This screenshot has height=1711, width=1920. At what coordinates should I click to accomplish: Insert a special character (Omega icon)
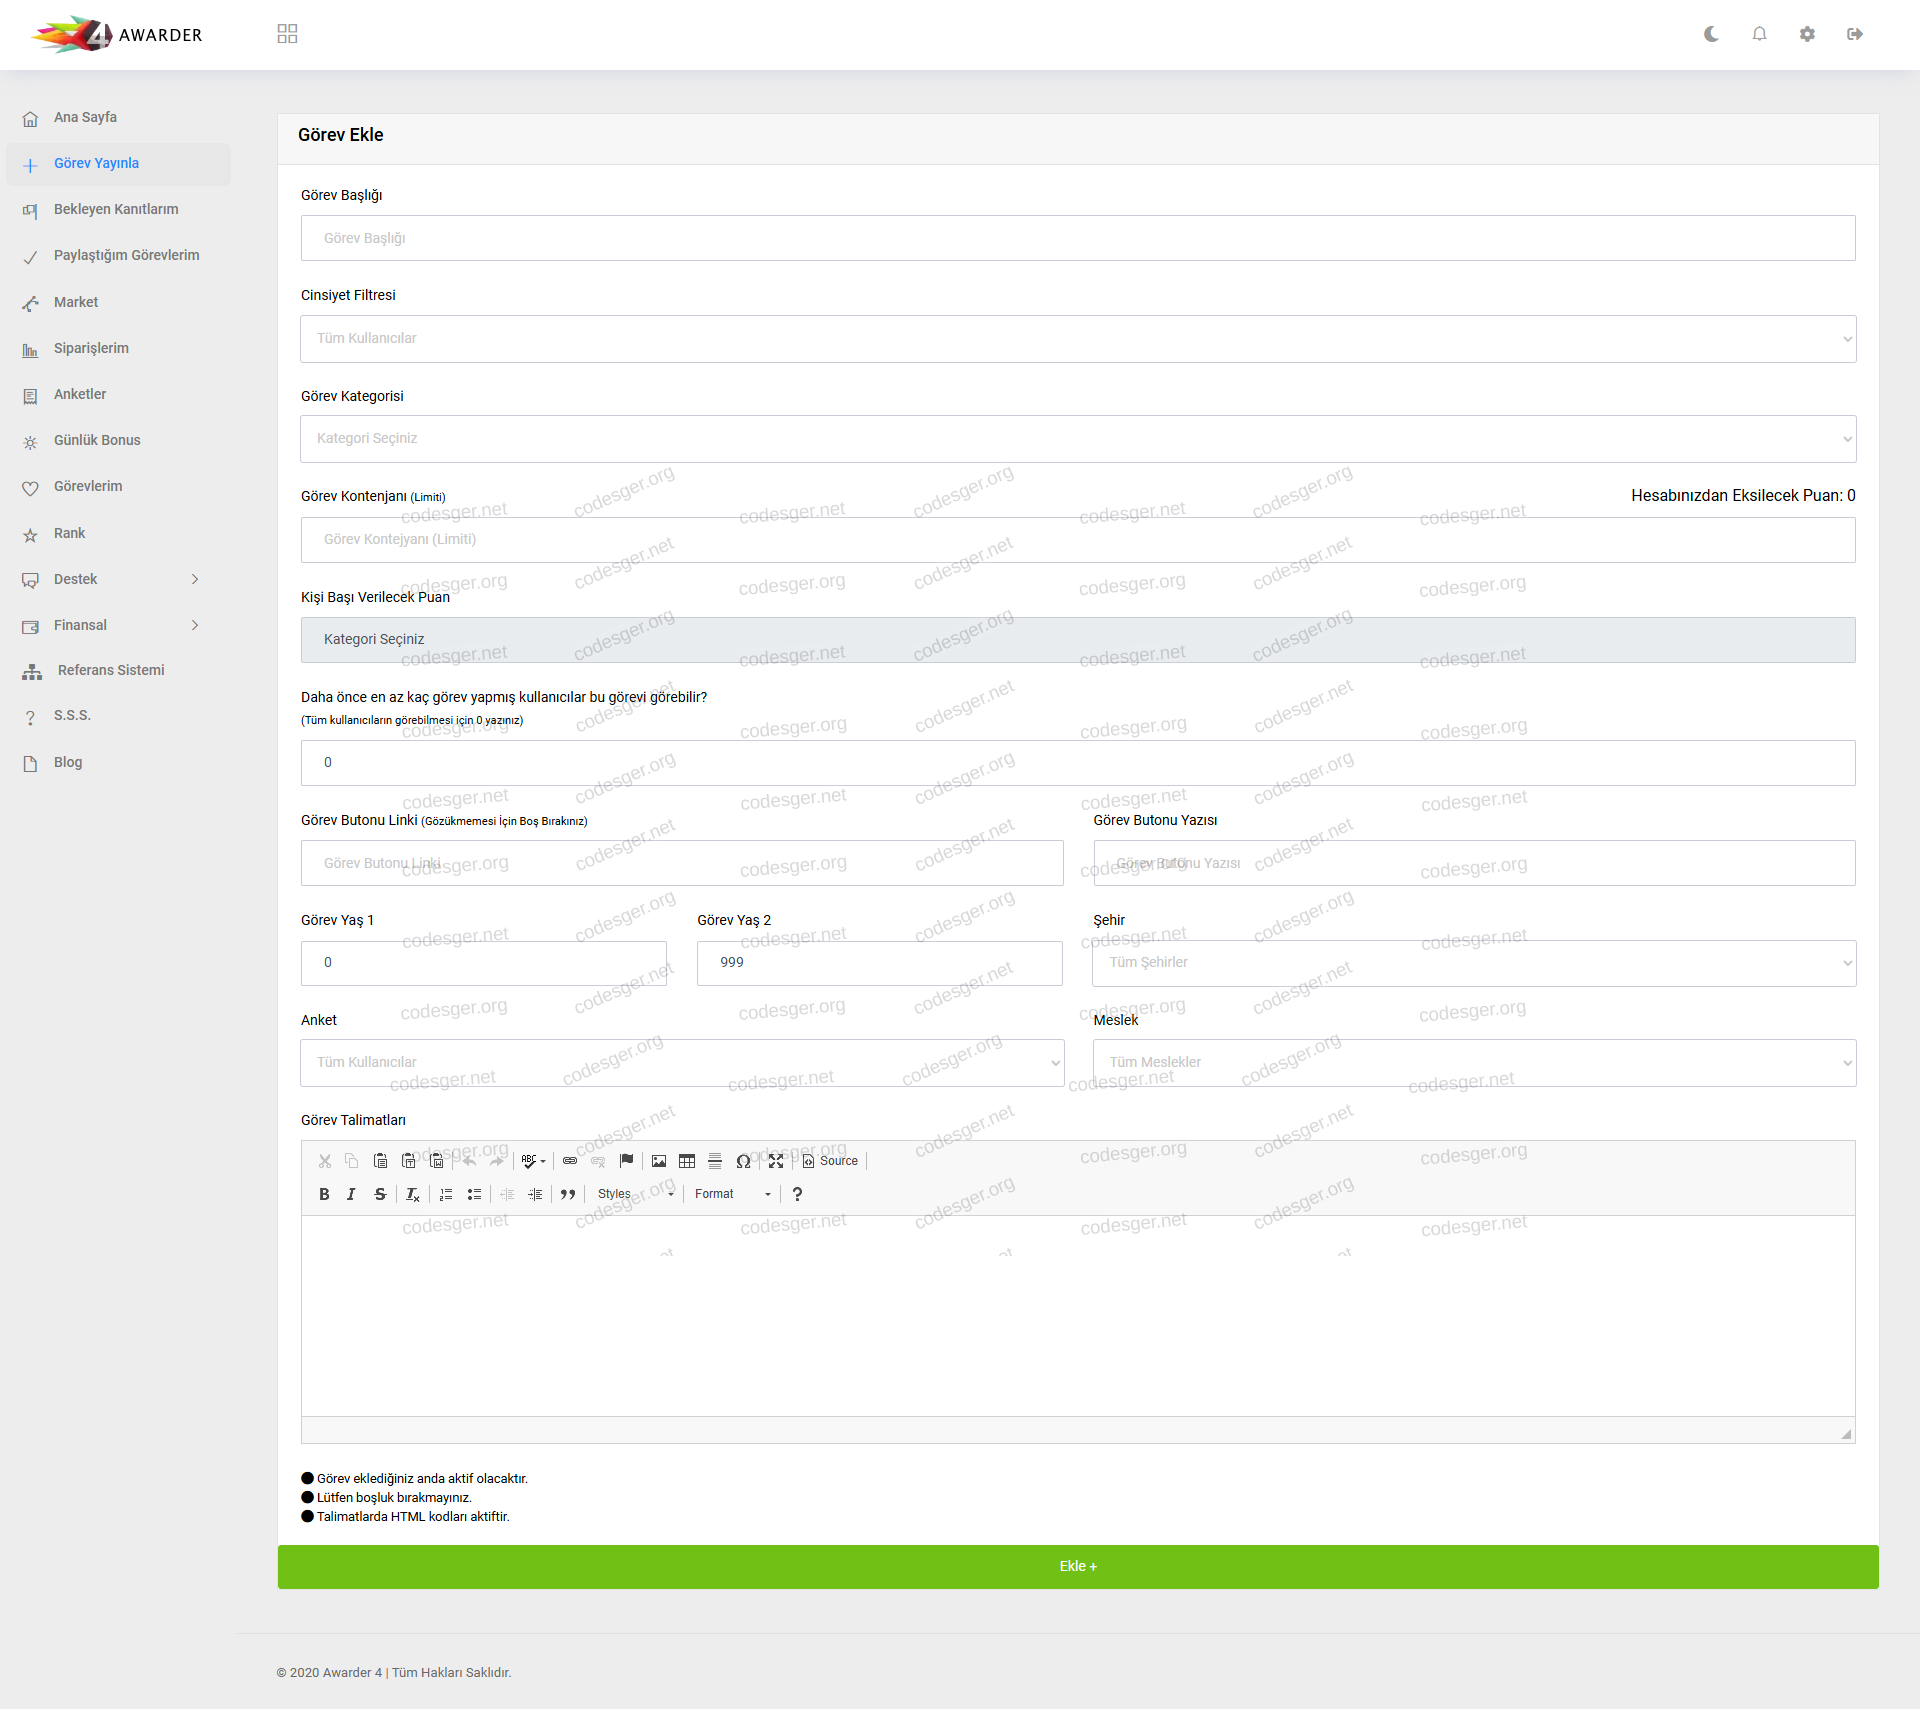(x=743, y=1161)
